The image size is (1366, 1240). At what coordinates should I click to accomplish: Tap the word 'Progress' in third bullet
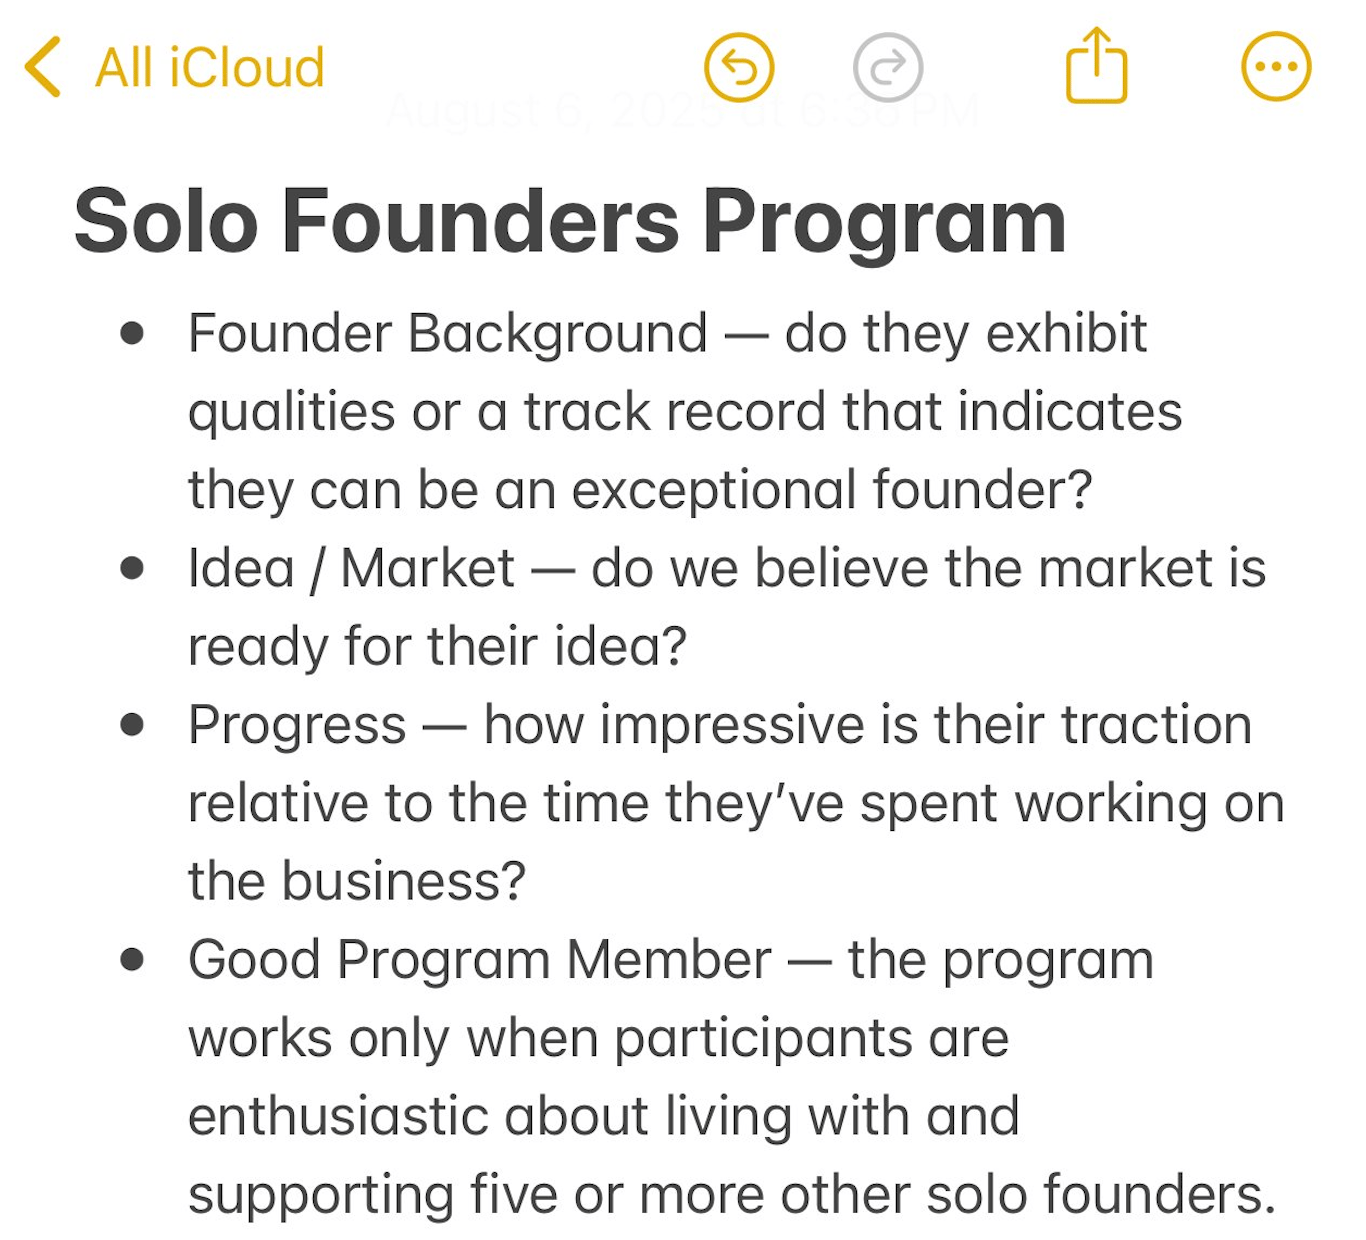click(x=297, y=726)
